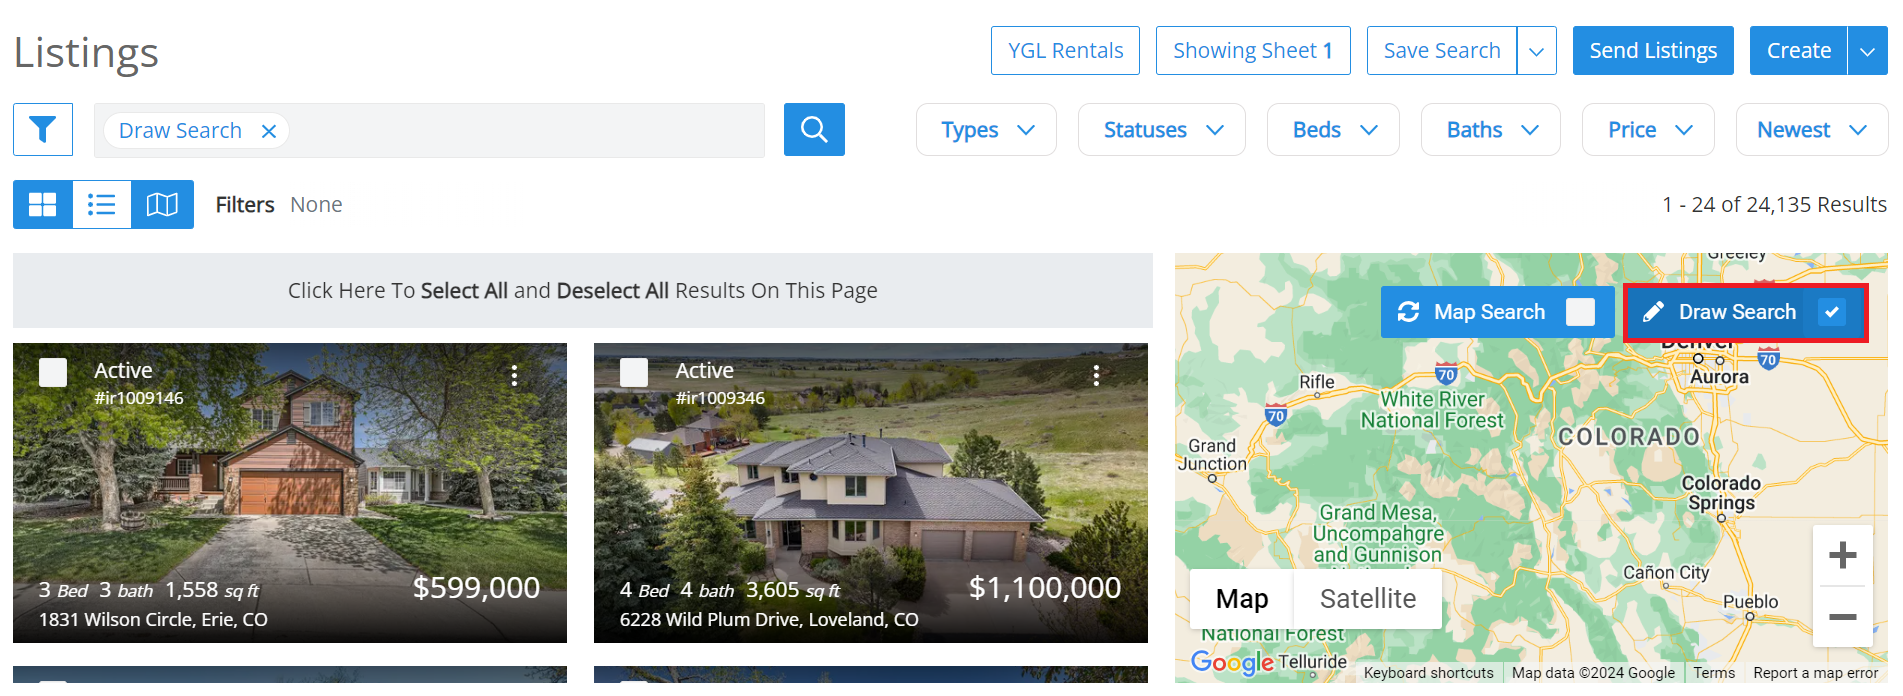Open options menu for listing #ir1009146
Image resolution: width=1903 pixels, height=696 pixels.
tap(514, 375)
